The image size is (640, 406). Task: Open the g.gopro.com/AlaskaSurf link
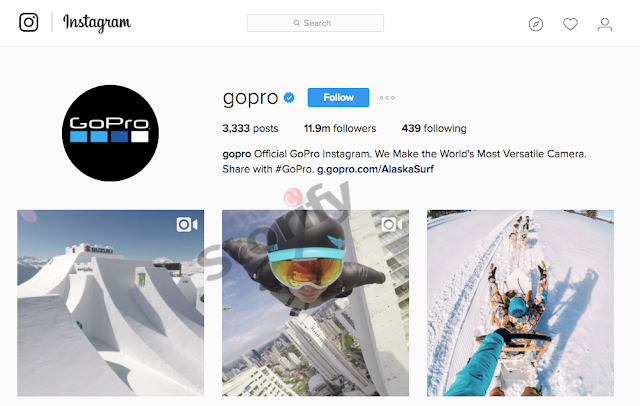tap(375, 169)
